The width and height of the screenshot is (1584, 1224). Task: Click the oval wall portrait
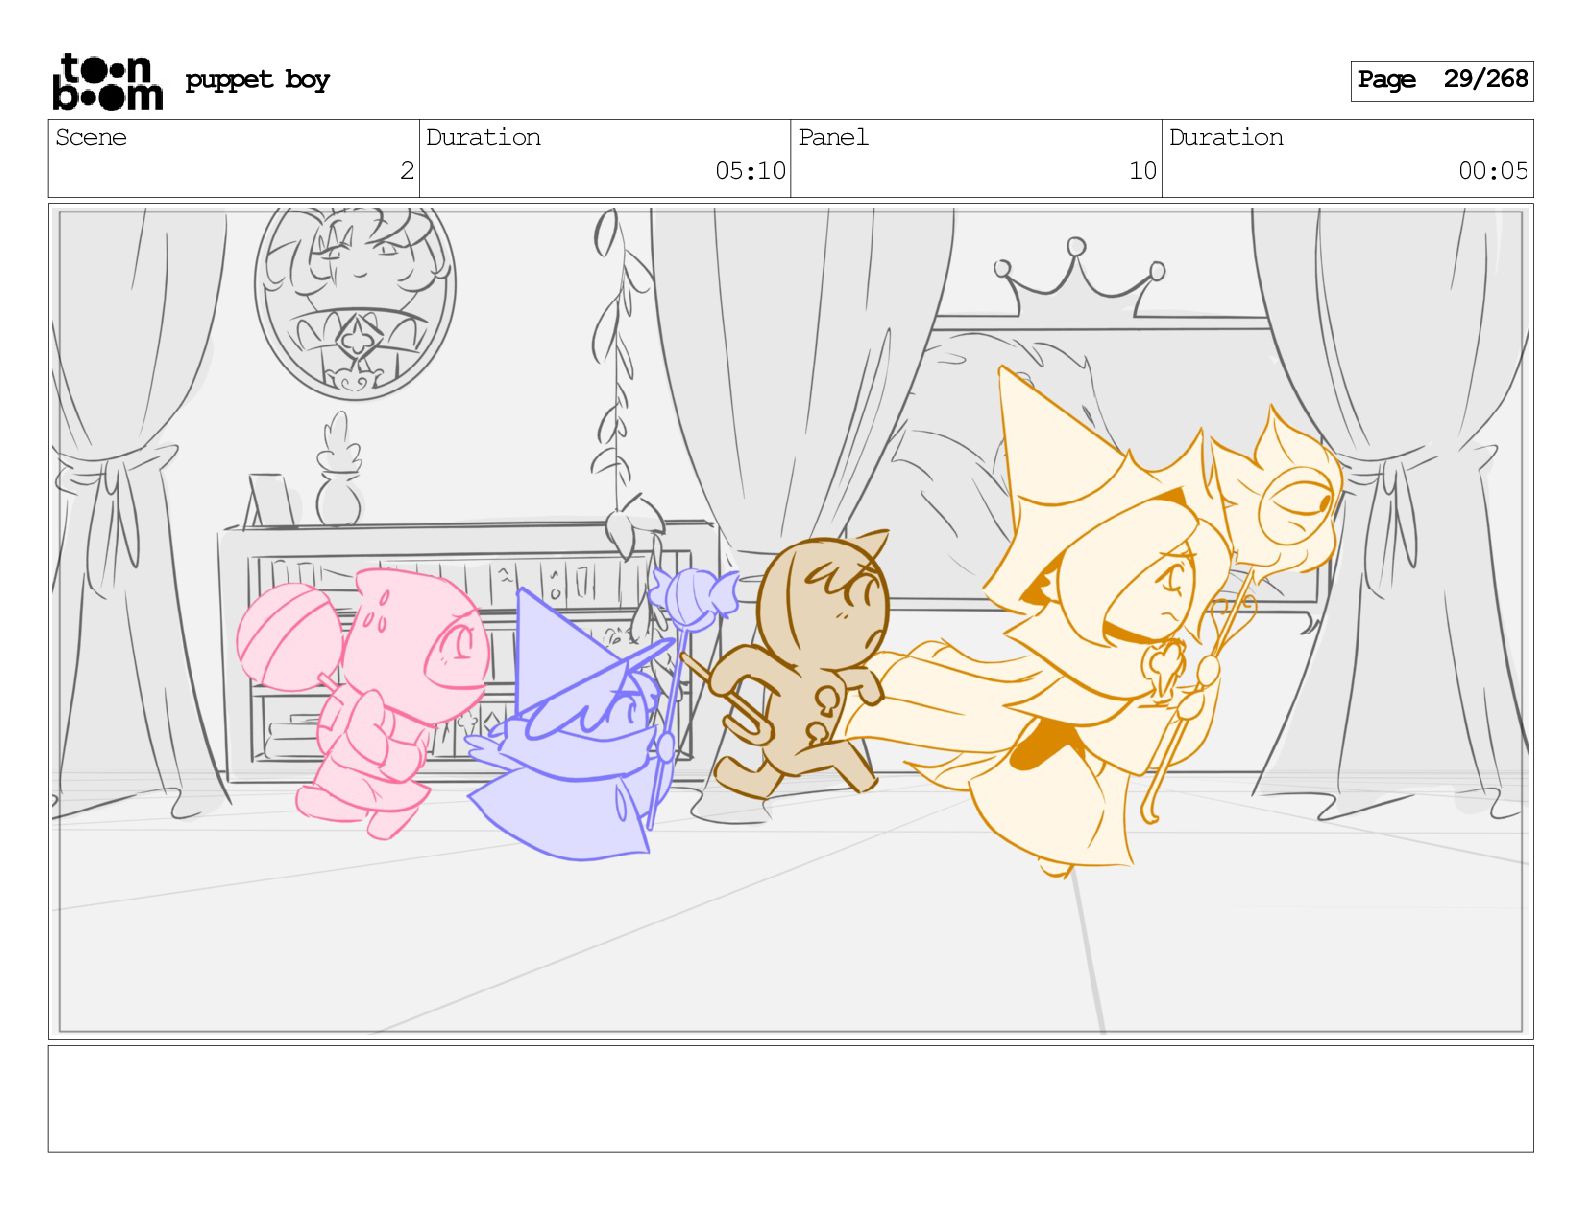pos(355,298)
